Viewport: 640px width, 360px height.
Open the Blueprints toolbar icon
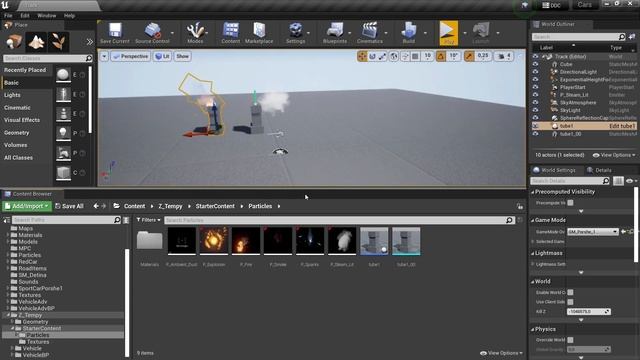[x=335, y=33]
